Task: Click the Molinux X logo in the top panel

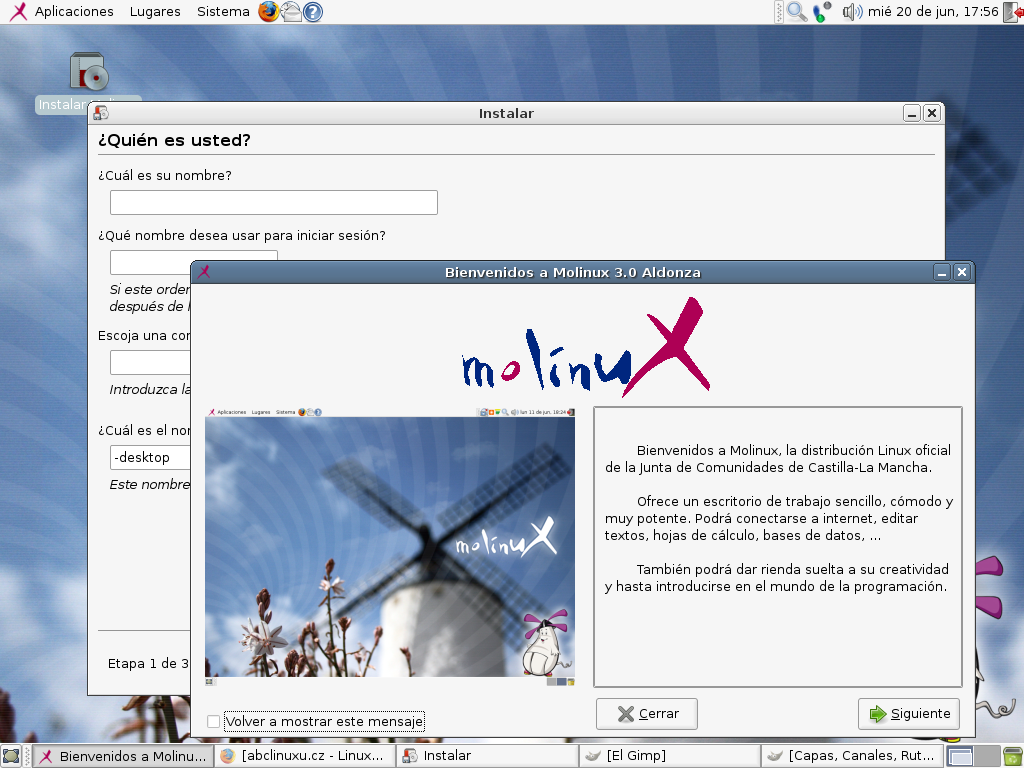Action: 18,12
